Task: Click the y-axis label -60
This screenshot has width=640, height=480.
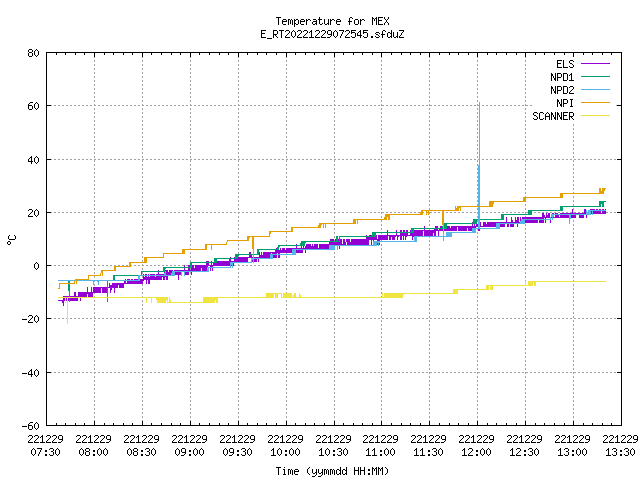Action: (x=31, y=426)
